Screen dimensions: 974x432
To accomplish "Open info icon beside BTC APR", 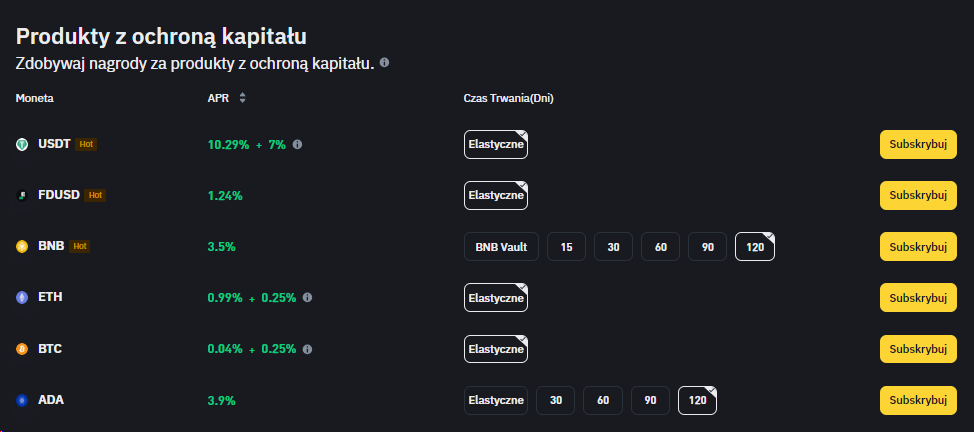I will (307, 349).
